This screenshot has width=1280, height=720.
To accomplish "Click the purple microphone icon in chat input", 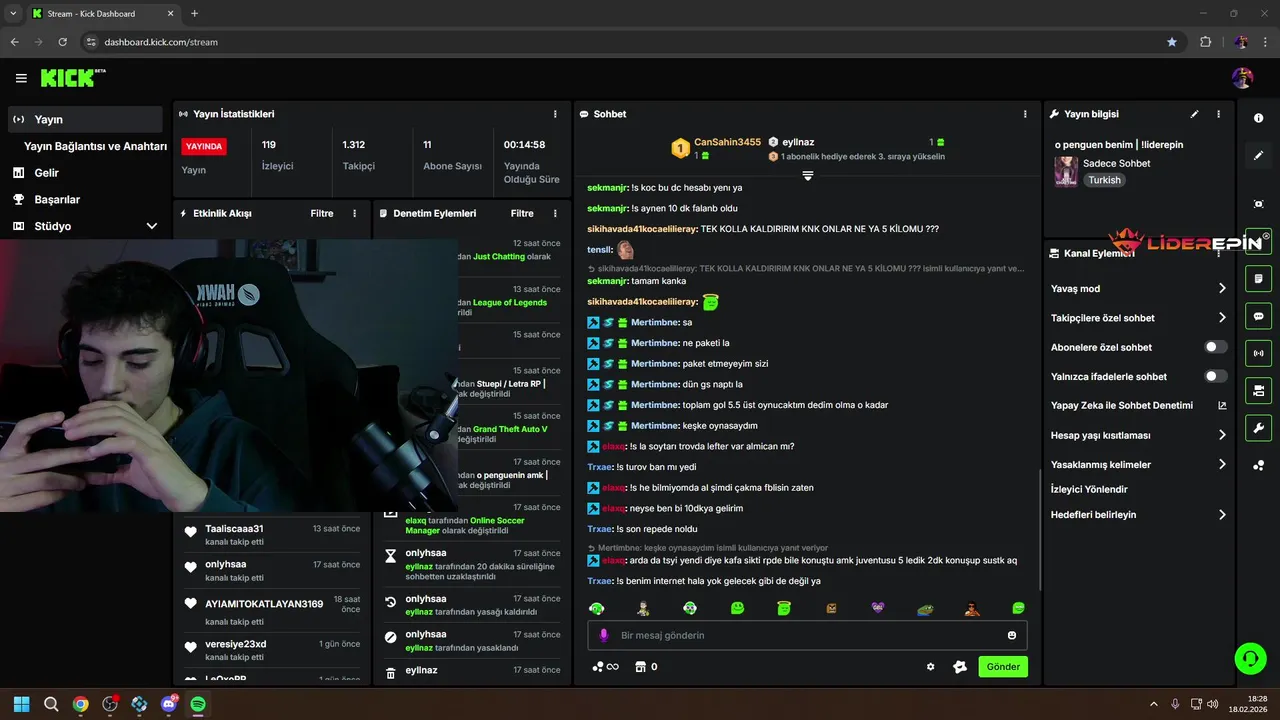I will tap(603, 635).
